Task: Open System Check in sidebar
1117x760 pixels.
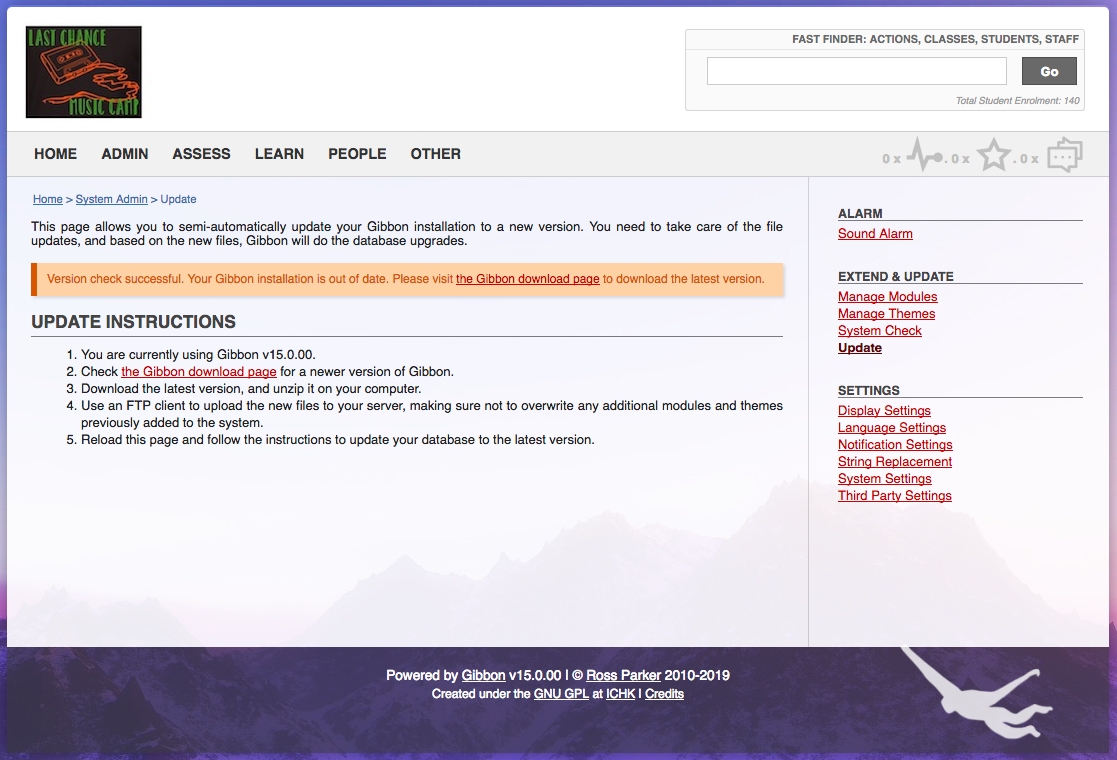Action: (880, 330)
